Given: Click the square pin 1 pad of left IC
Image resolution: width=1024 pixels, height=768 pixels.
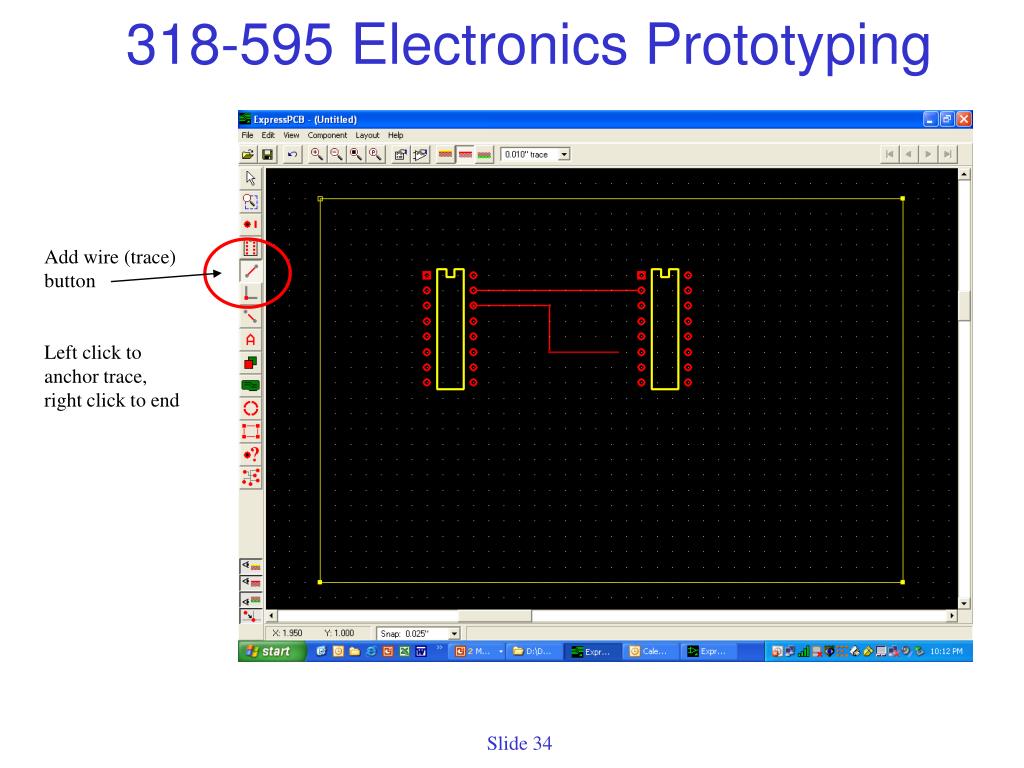Looking at the screenshot, I should pos(427,276).
